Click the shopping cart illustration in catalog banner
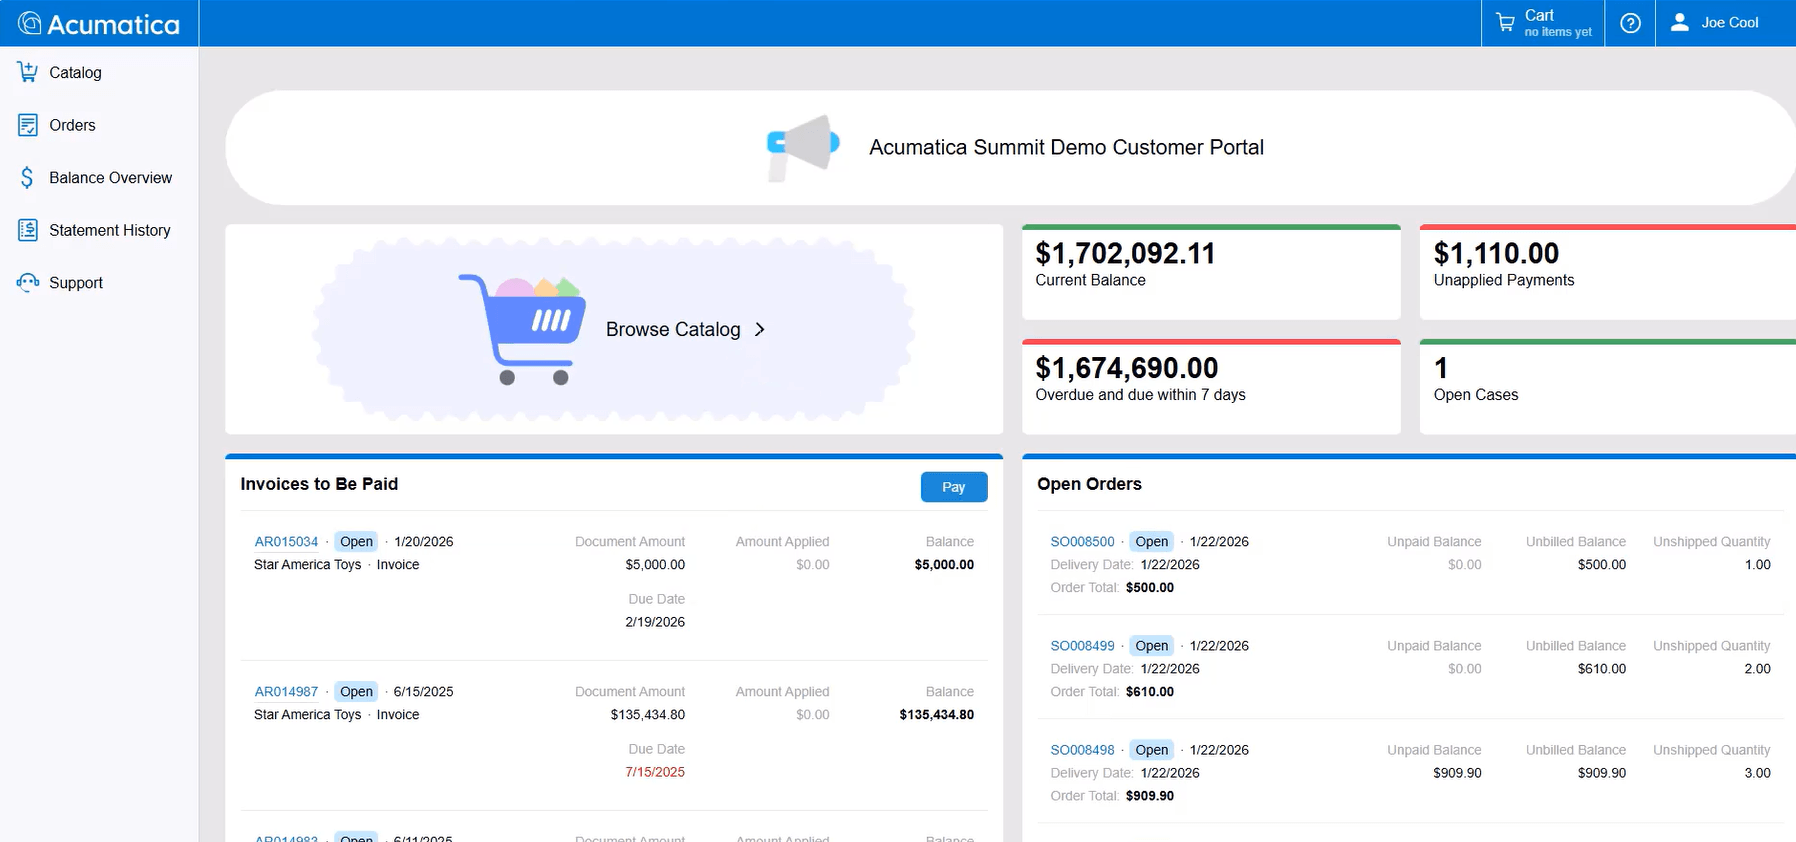 522,329
